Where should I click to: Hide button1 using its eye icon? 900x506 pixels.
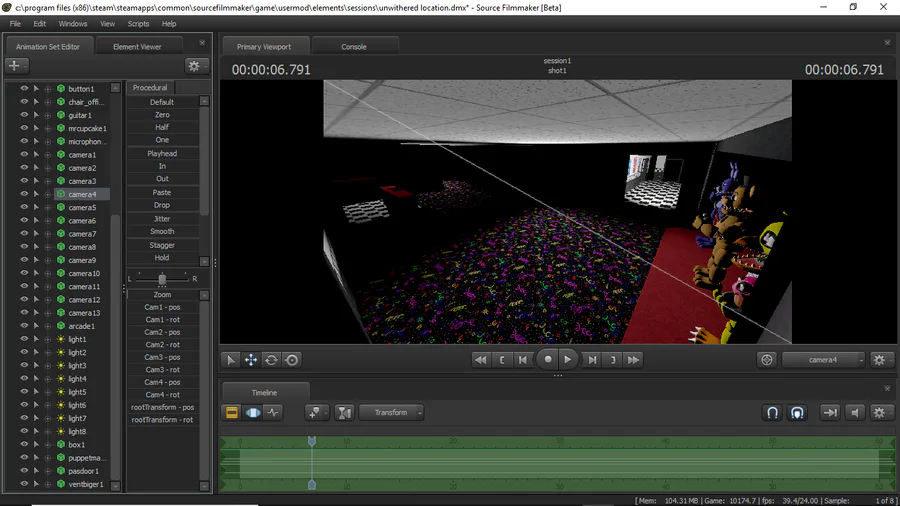pos(24,88)
